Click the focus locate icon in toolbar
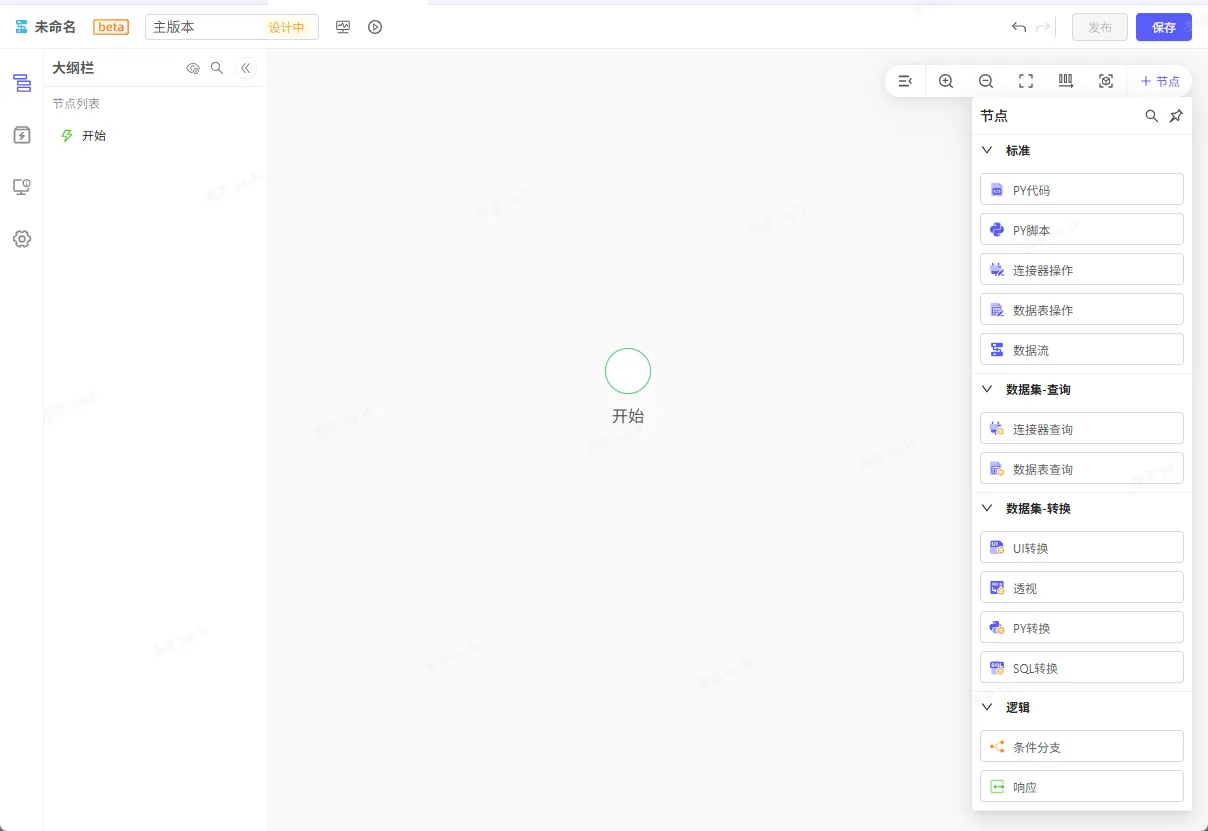Screen dimensions: 1208x831 1106,81
